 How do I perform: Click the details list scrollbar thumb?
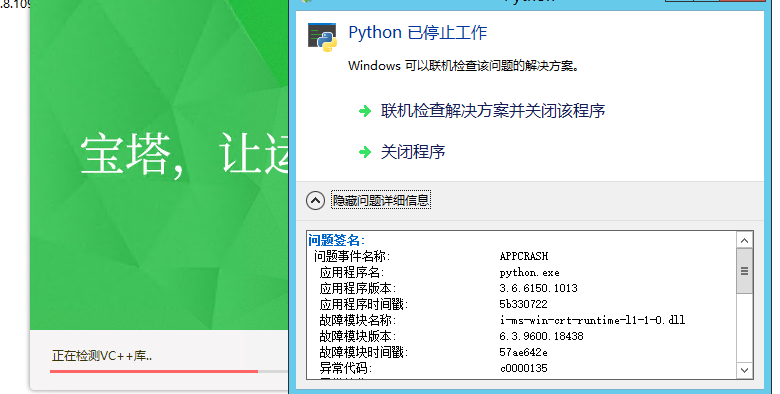744,271
